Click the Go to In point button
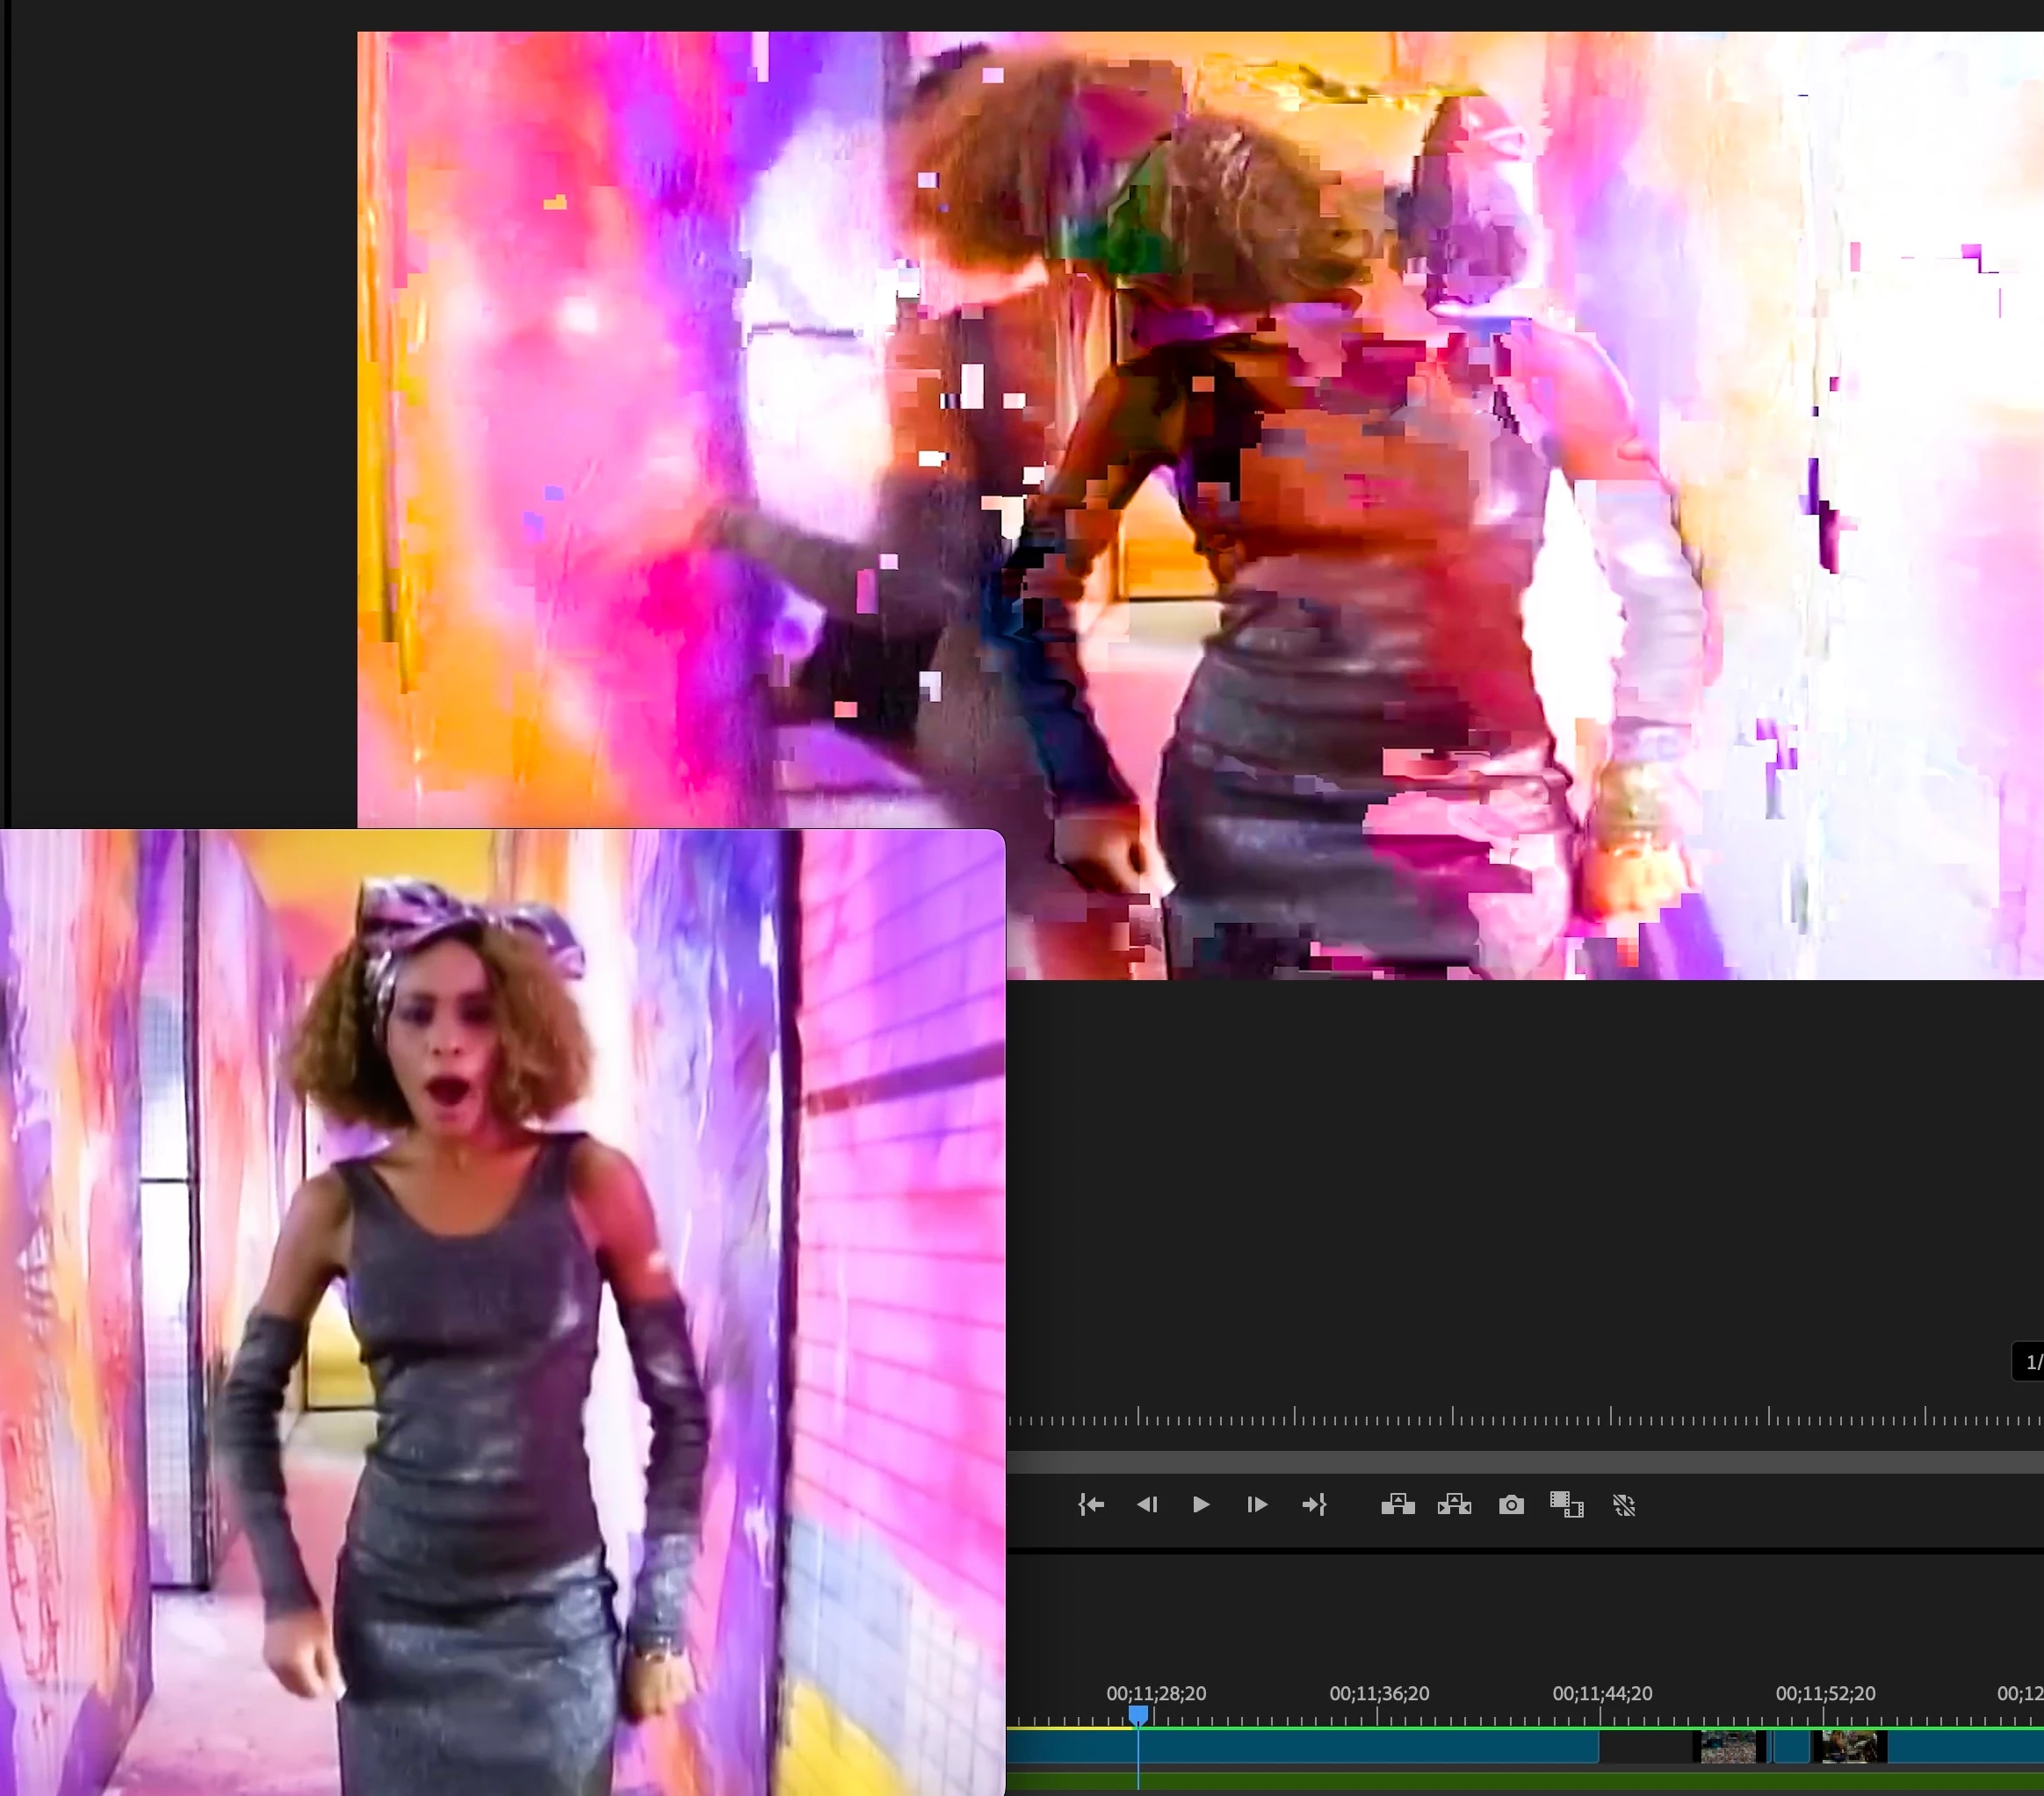Viewport: 2044px width, 1796px height. (1091, 1505)
